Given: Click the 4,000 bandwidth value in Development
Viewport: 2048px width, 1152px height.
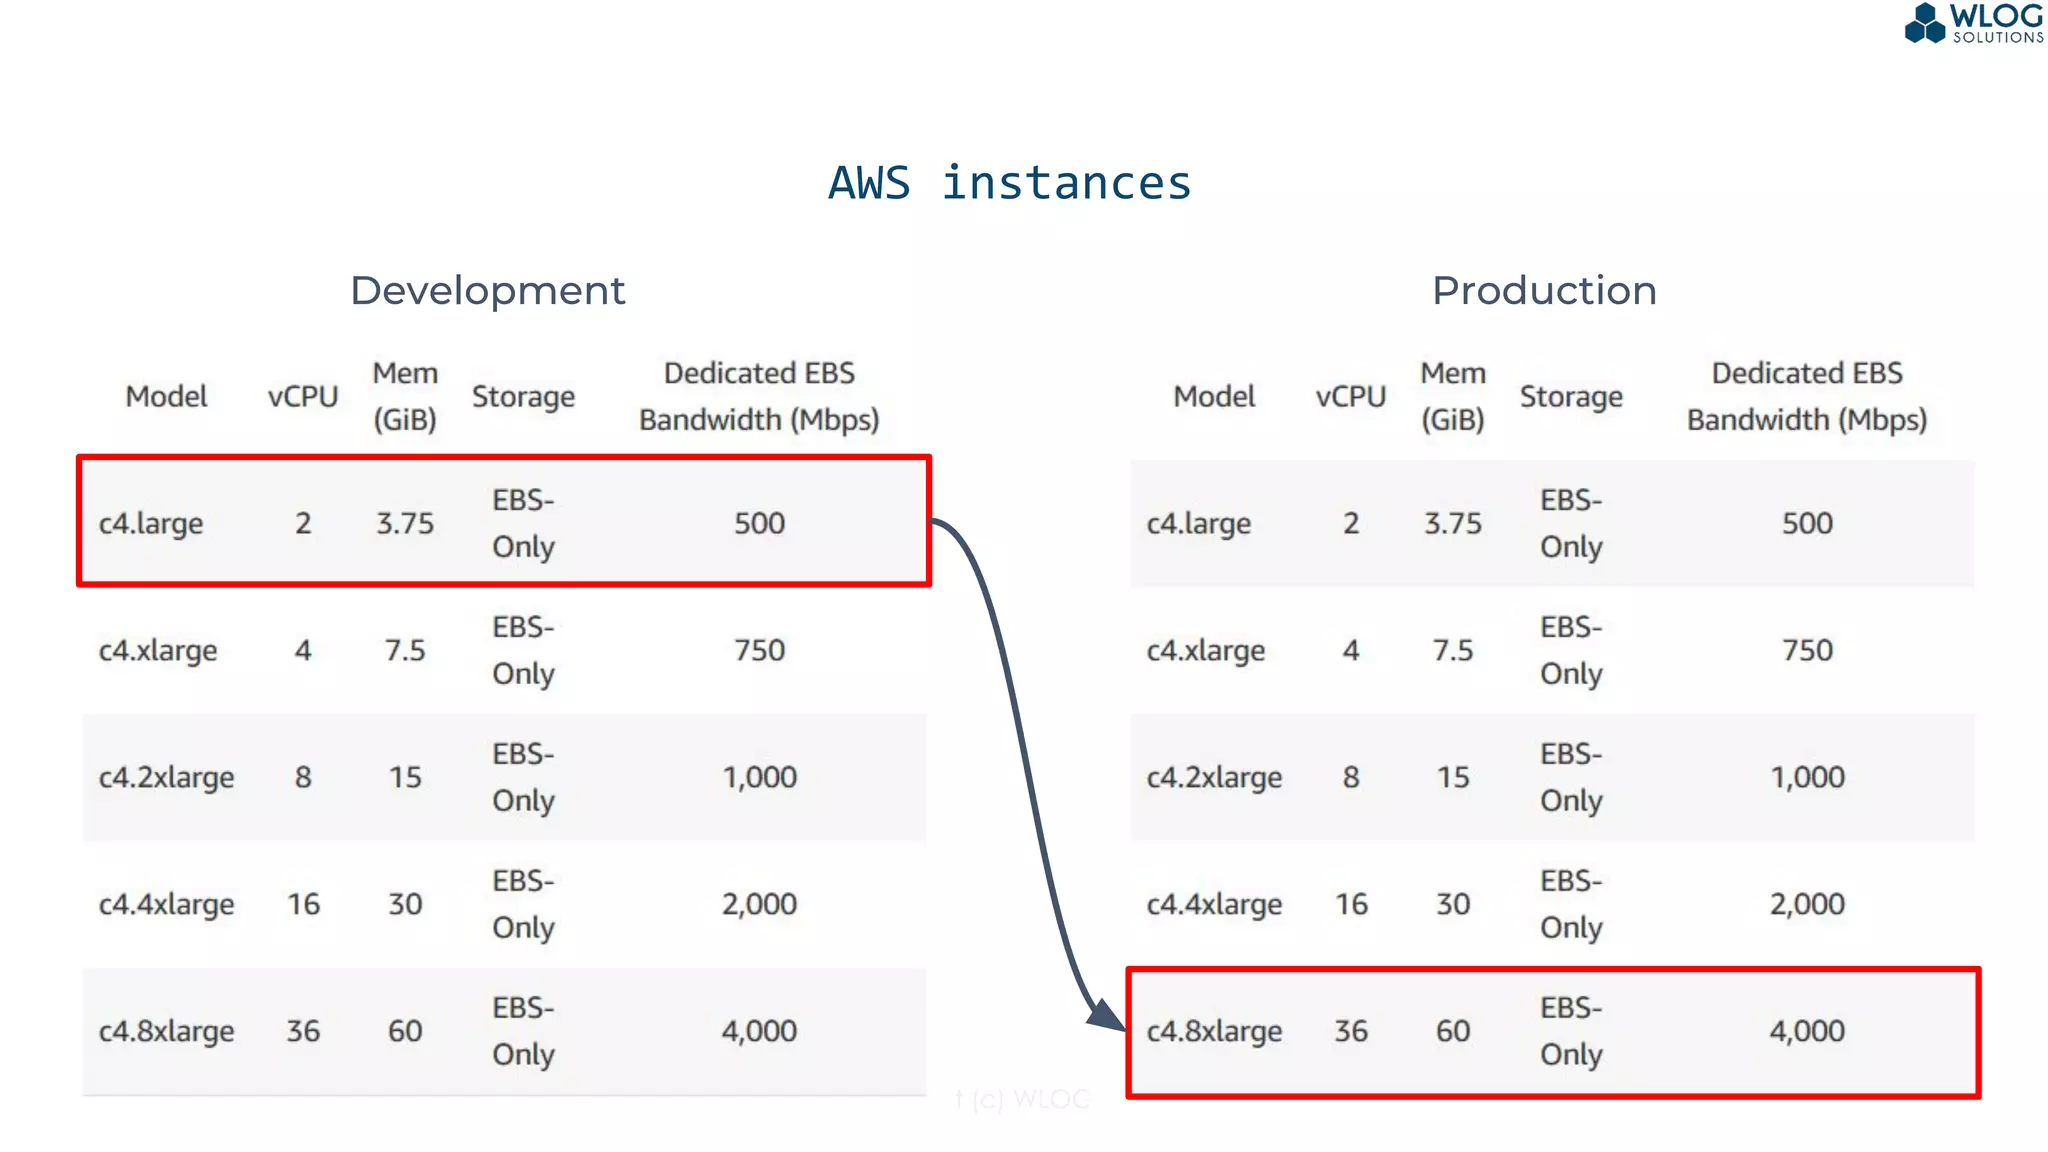Looking at the screenshot, I should click(759, 1032).
